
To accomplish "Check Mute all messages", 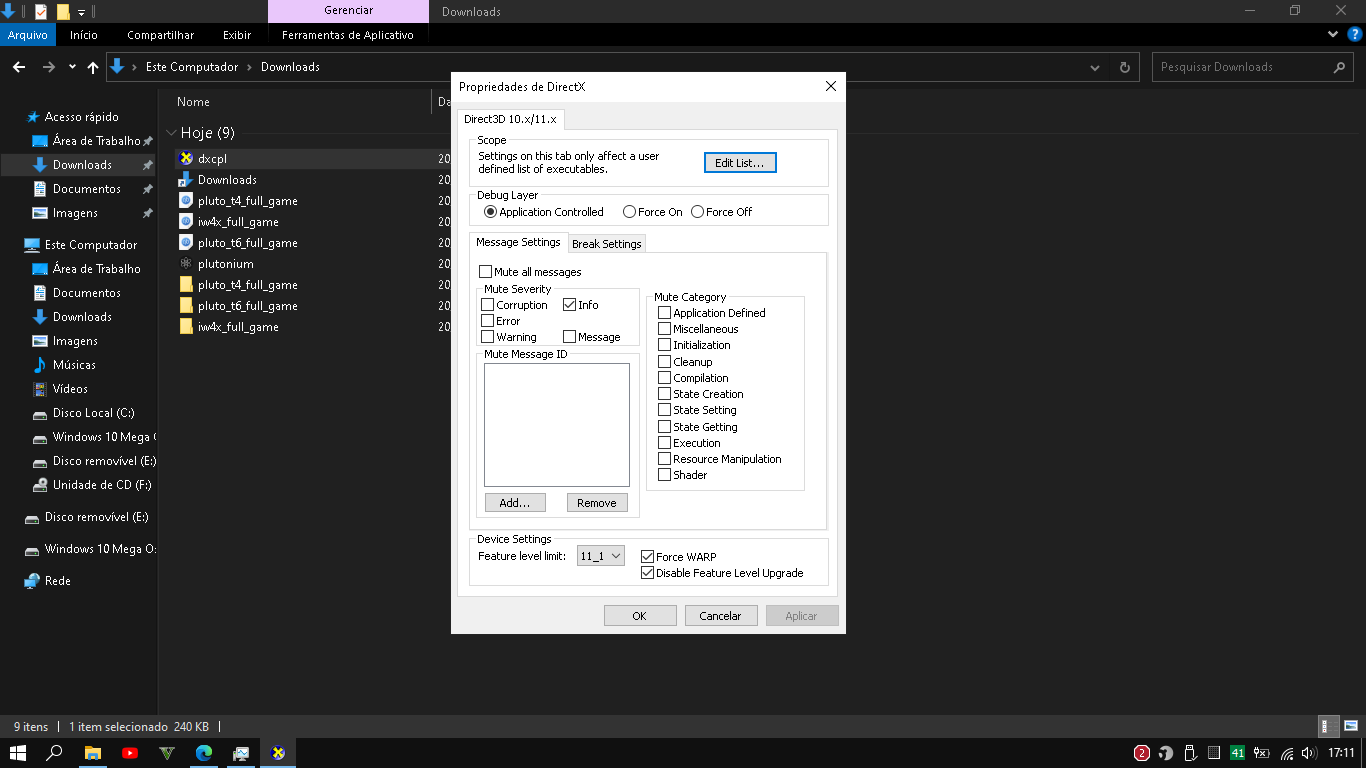I will point(486,271).
